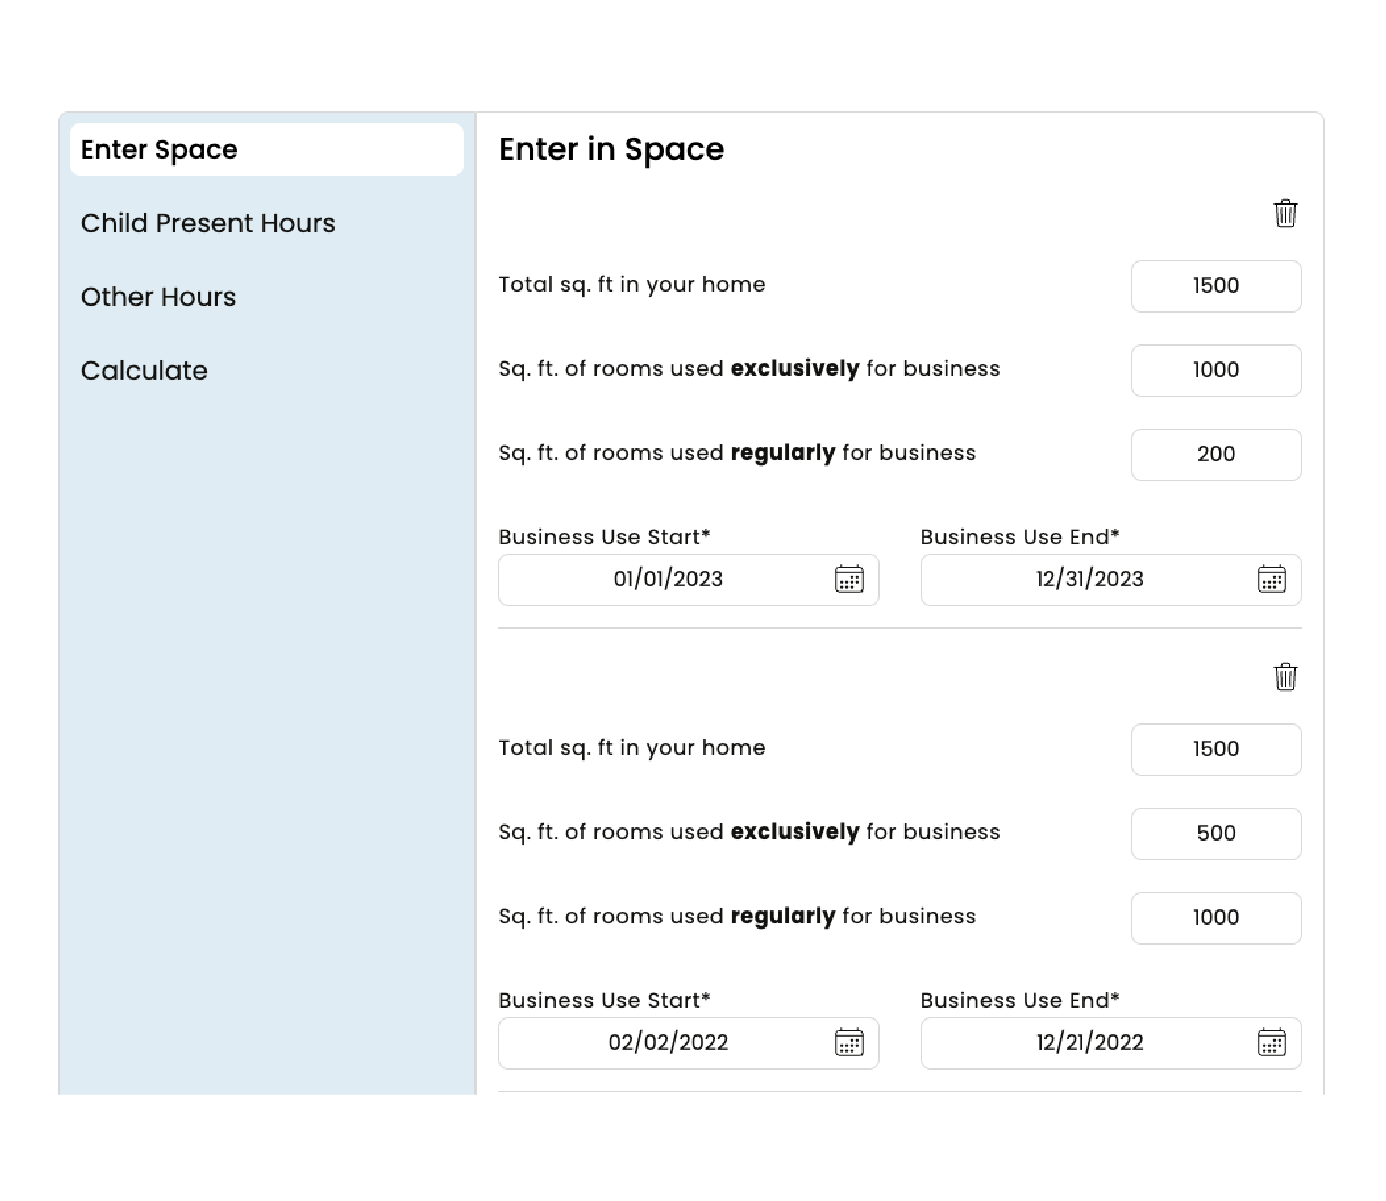
Task: Open calendar picker beside 12/21/2022 end date
Action: pos(1271,1043)
